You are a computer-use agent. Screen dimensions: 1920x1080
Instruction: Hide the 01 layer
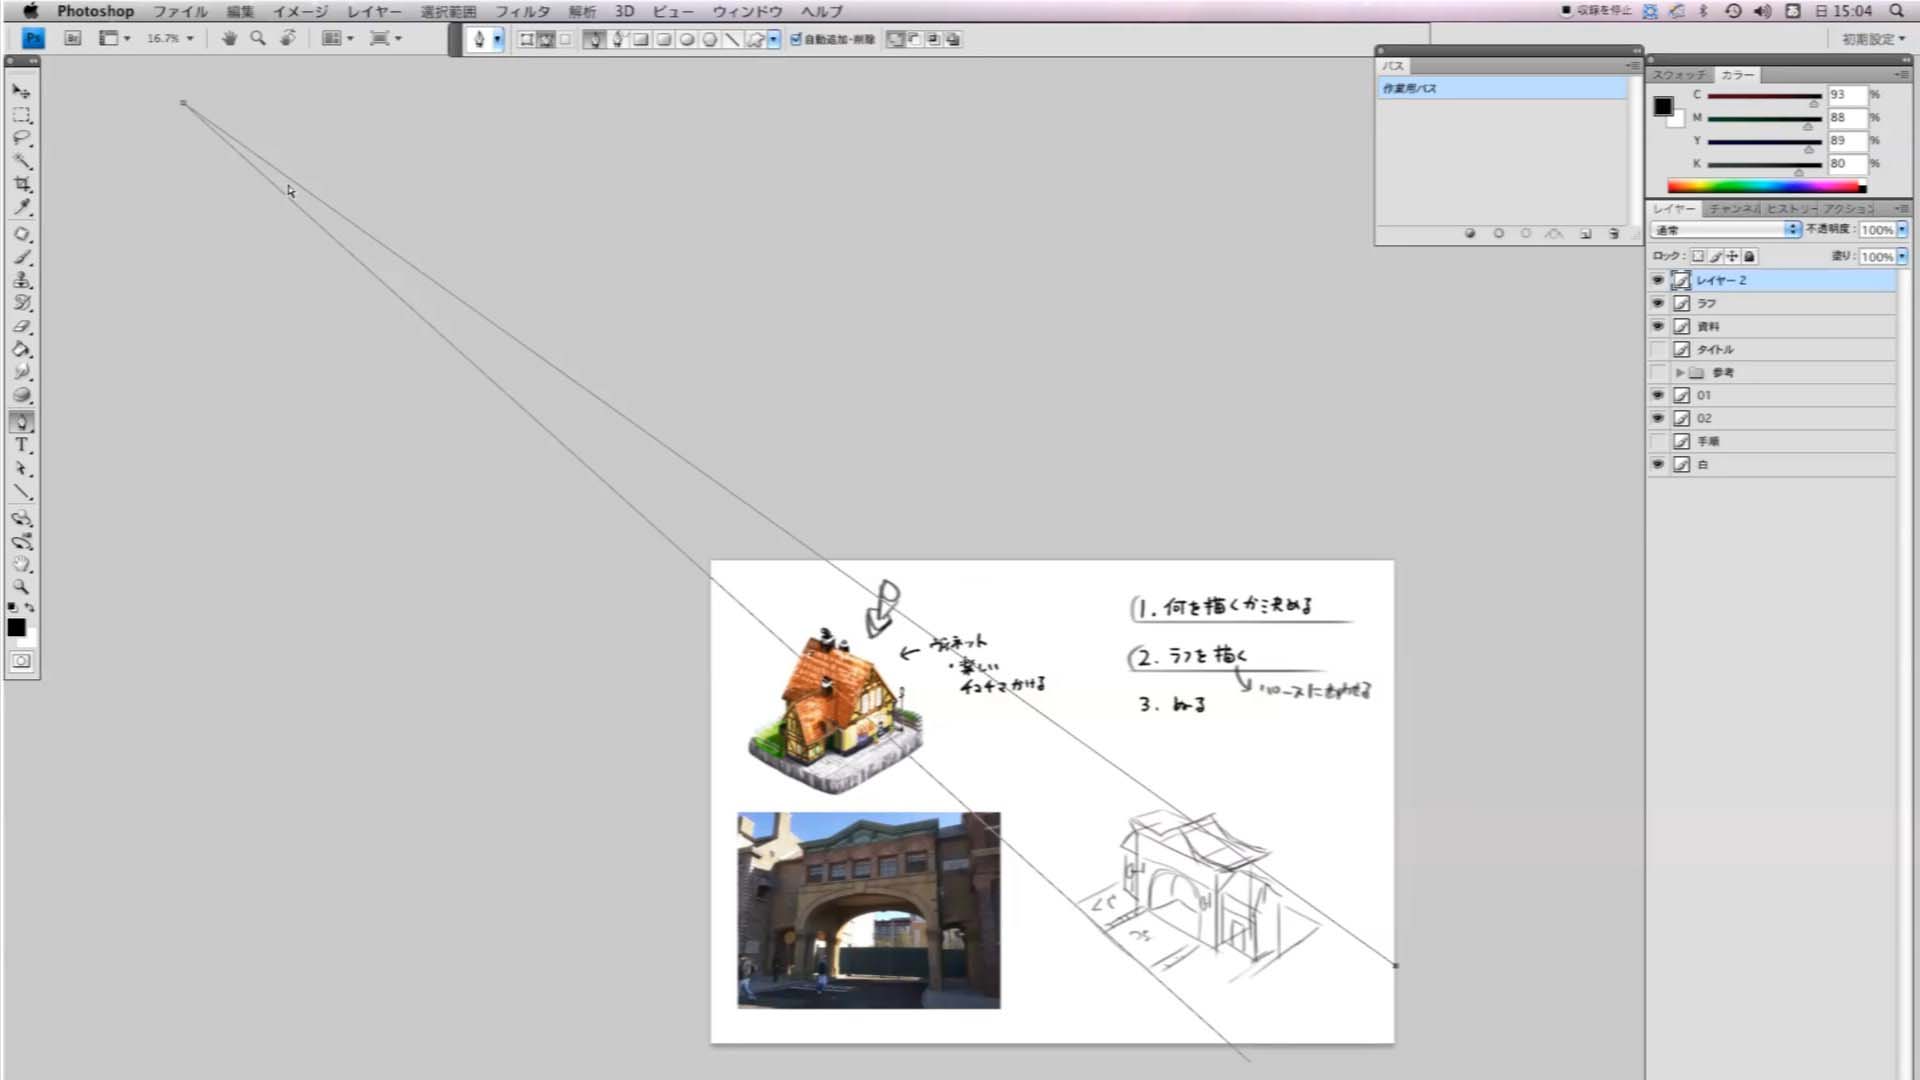[1658, 395]
